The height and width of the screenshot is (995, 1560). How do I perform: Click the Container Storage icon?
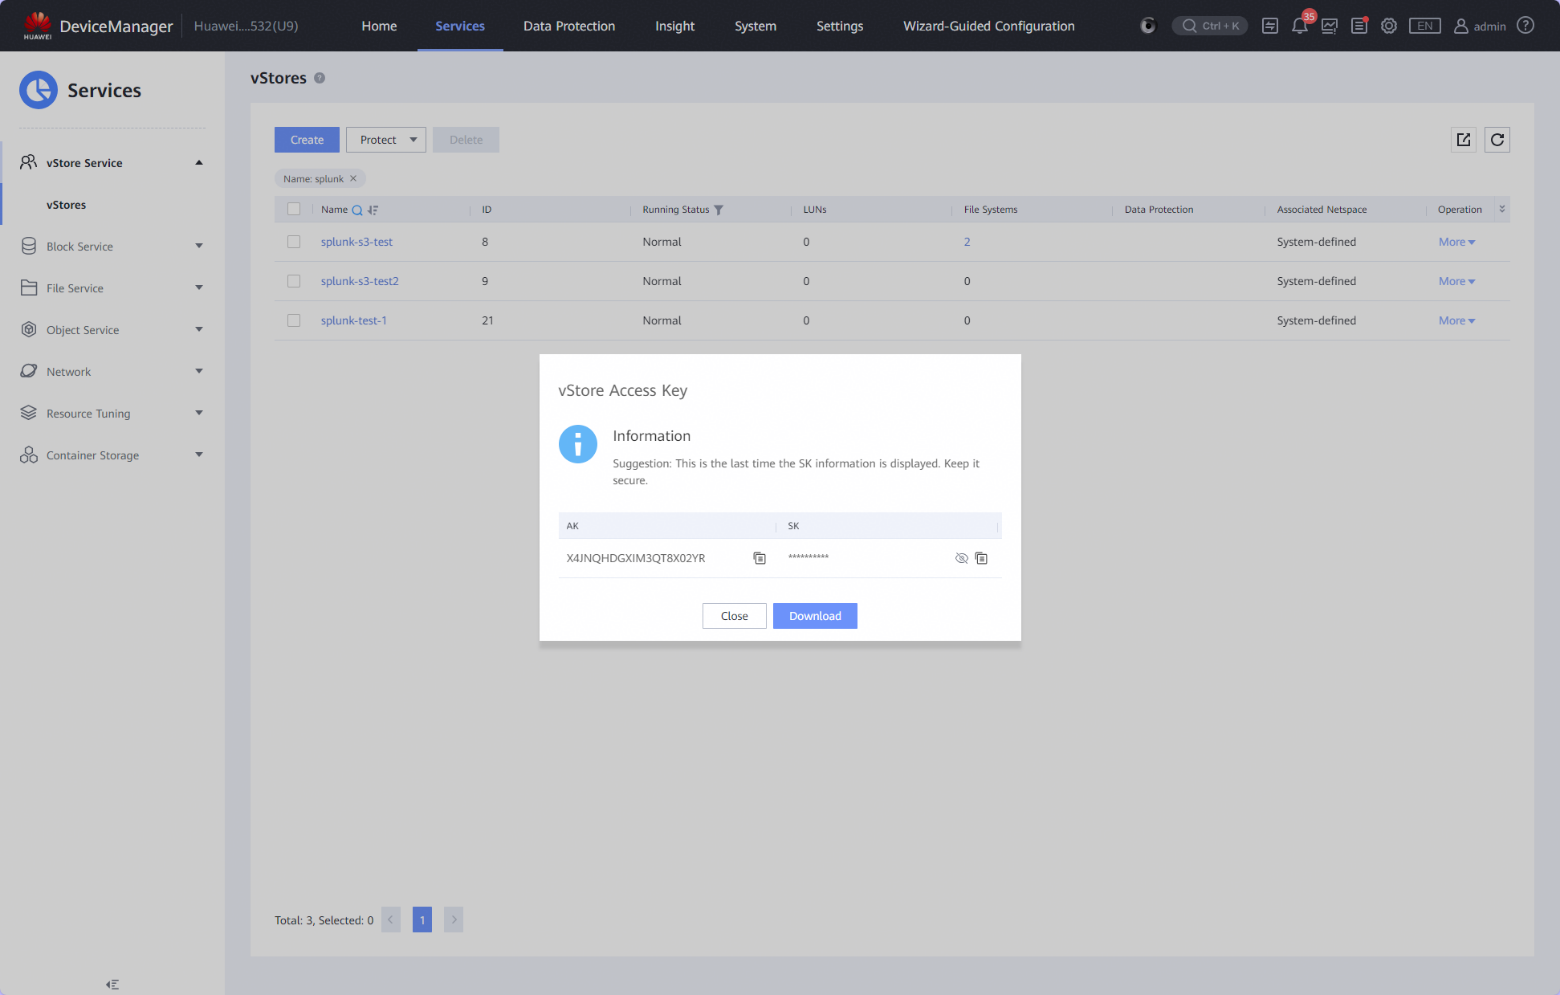(29, 455)
